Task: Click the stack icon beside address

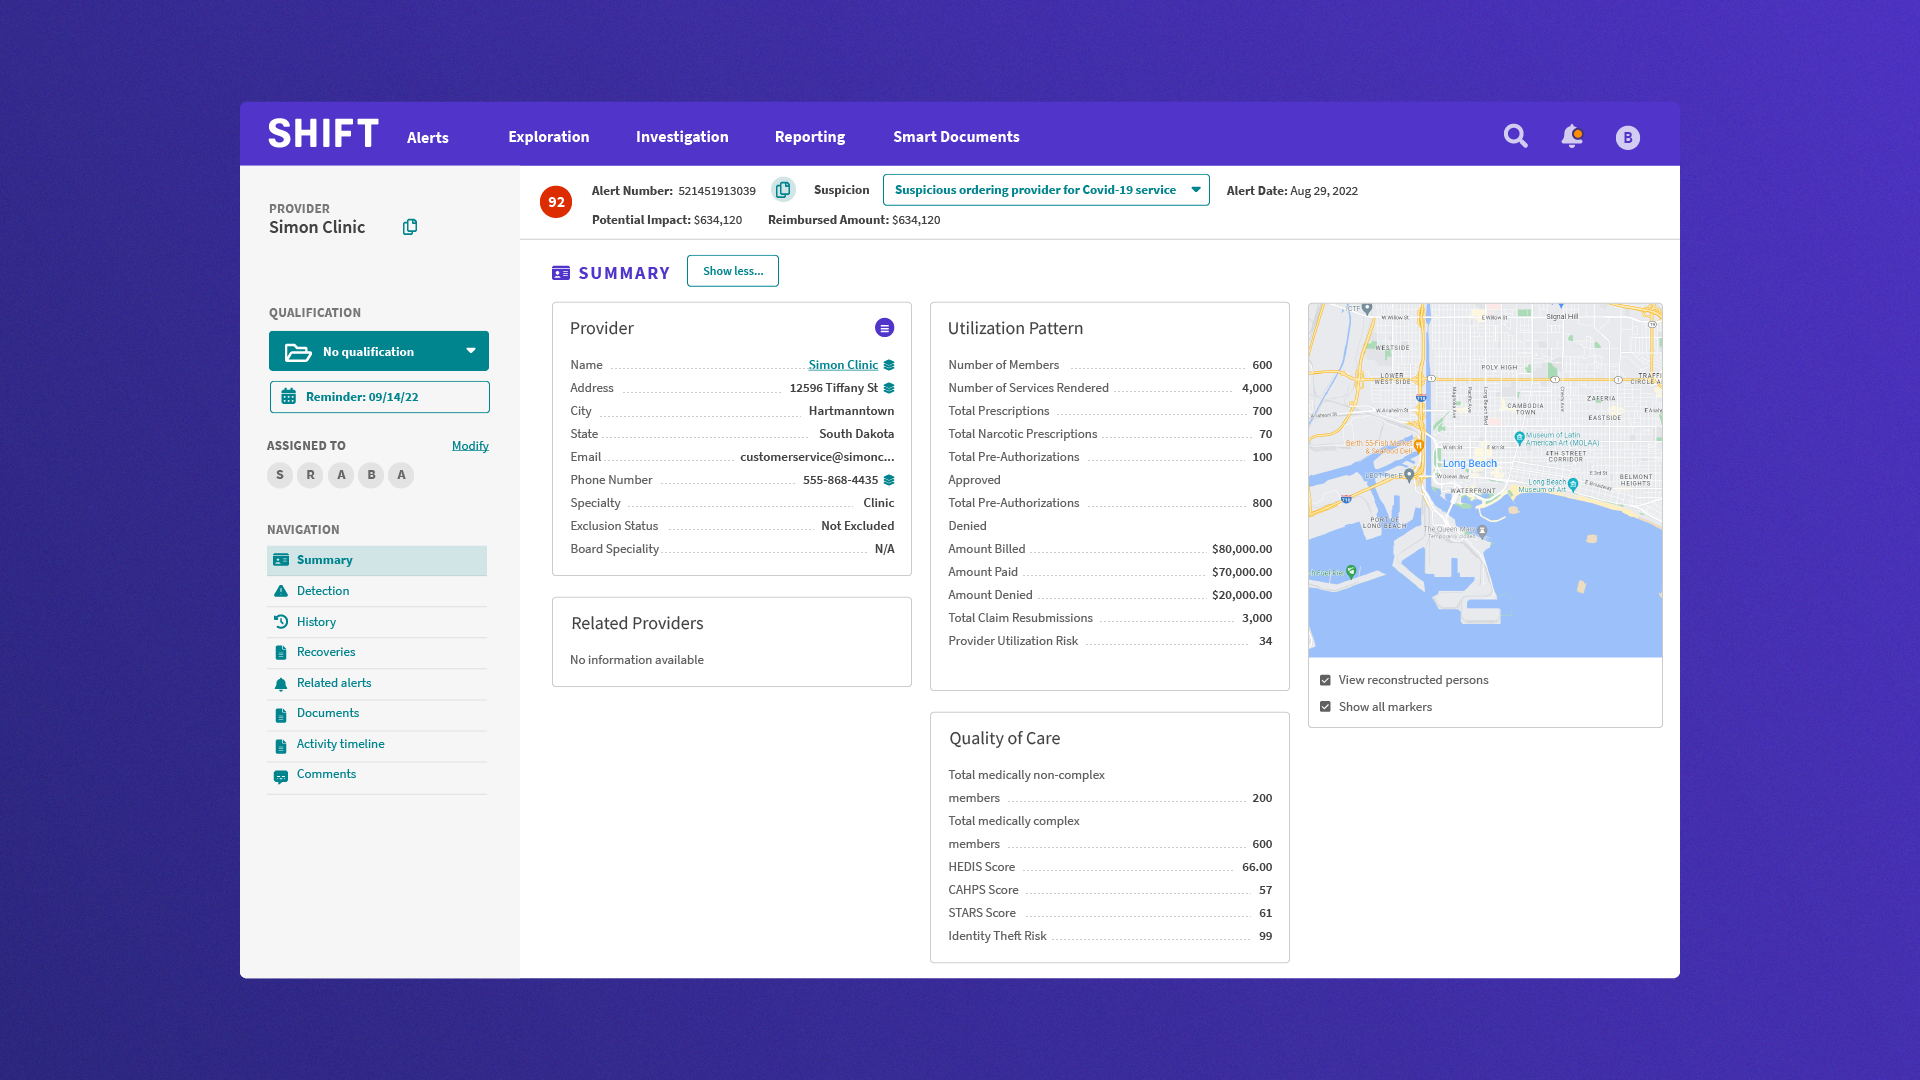Action: point(889,388)
